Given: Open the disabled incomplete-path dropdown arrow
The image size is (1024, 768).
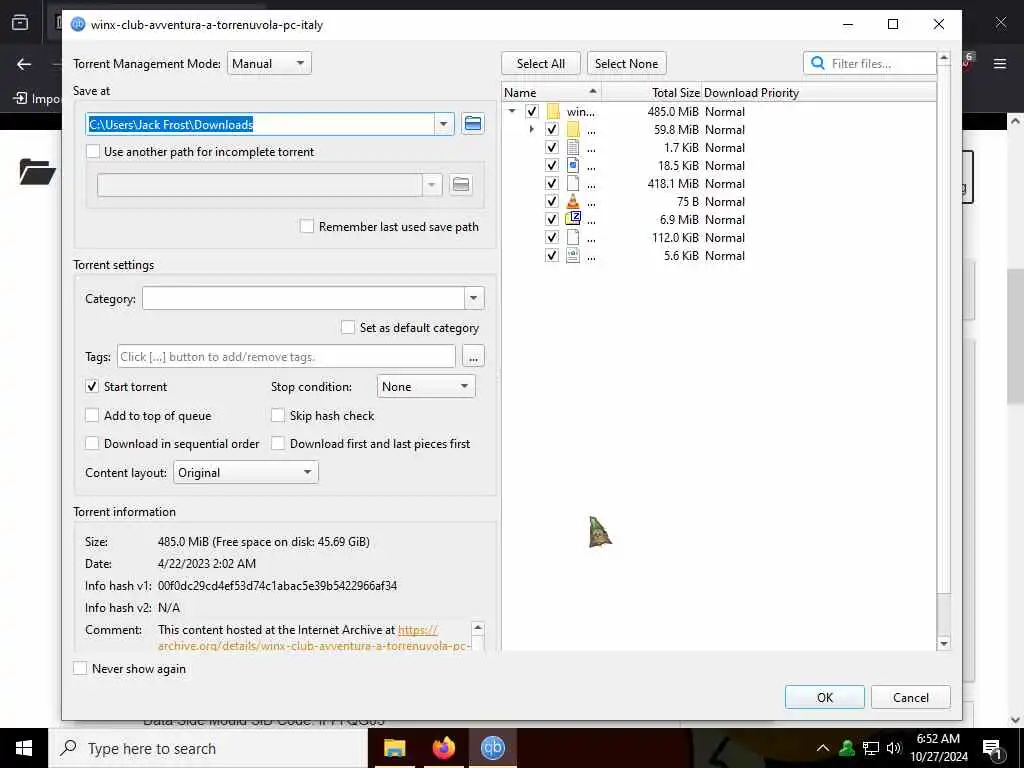Looking at the screenshot, I should point(432,185).
